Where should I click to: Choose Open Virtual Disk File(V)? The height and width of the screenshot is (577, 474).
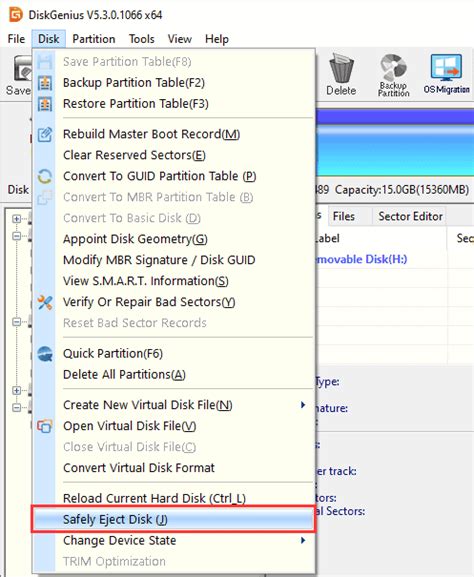[174, 426]
